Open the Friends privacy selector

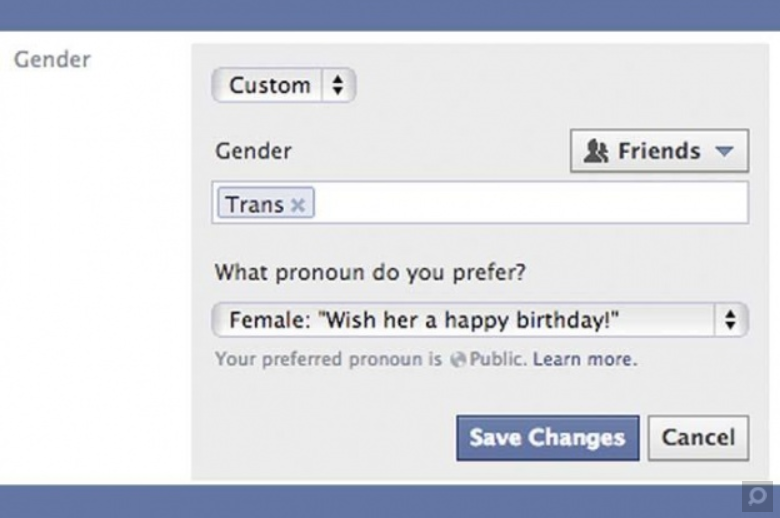click(x=659, y=151)
